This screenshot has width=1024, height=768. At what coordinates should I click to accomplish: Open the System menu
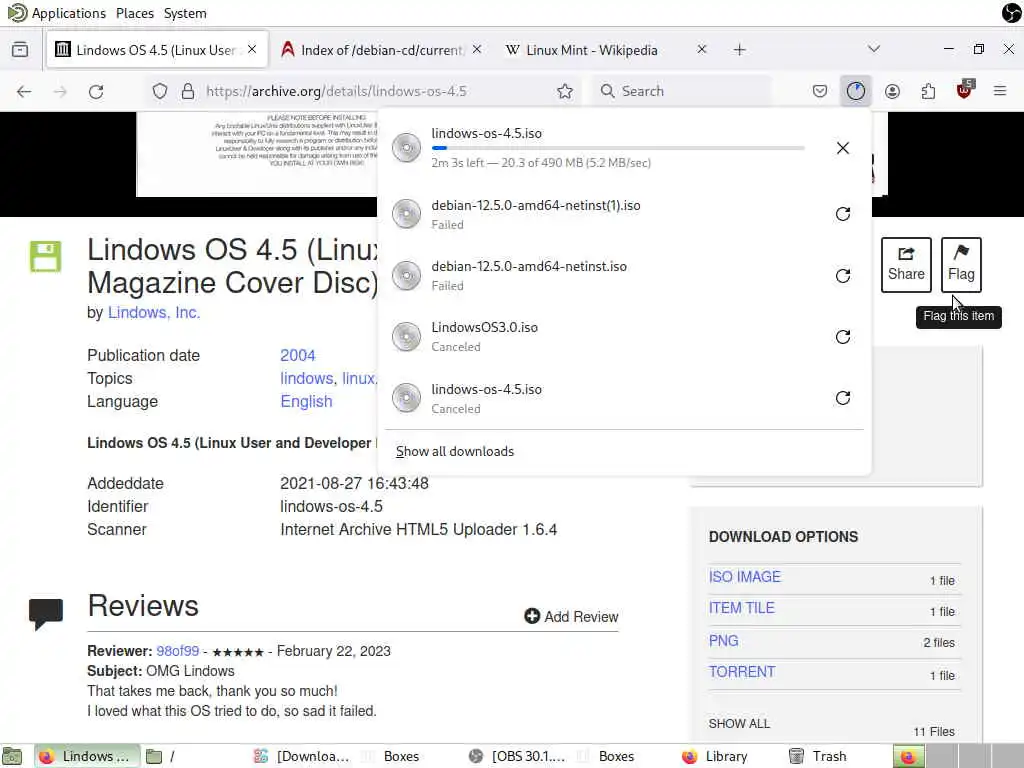[185, 13]
